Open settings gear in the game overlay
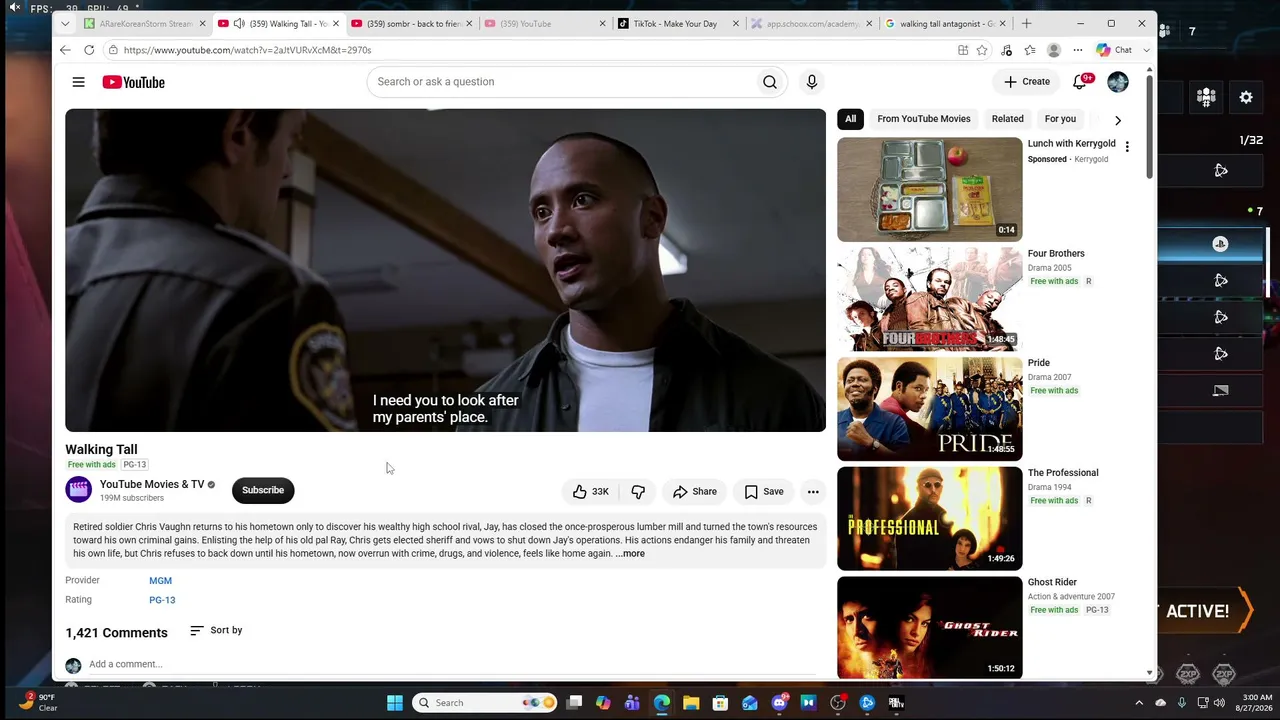Viewport: 1280px width, 720px height. pos(1246,97)
